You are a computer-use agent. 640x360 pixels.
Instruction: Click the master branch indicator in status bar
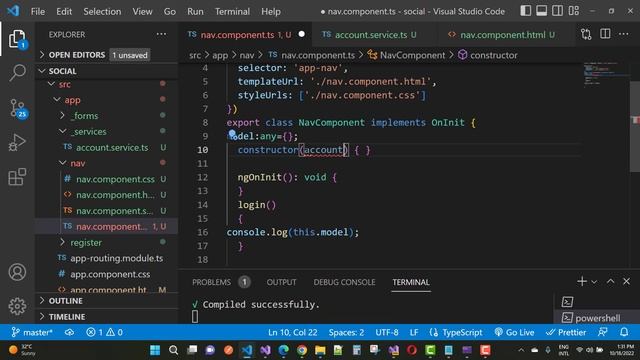pos(32,333)
